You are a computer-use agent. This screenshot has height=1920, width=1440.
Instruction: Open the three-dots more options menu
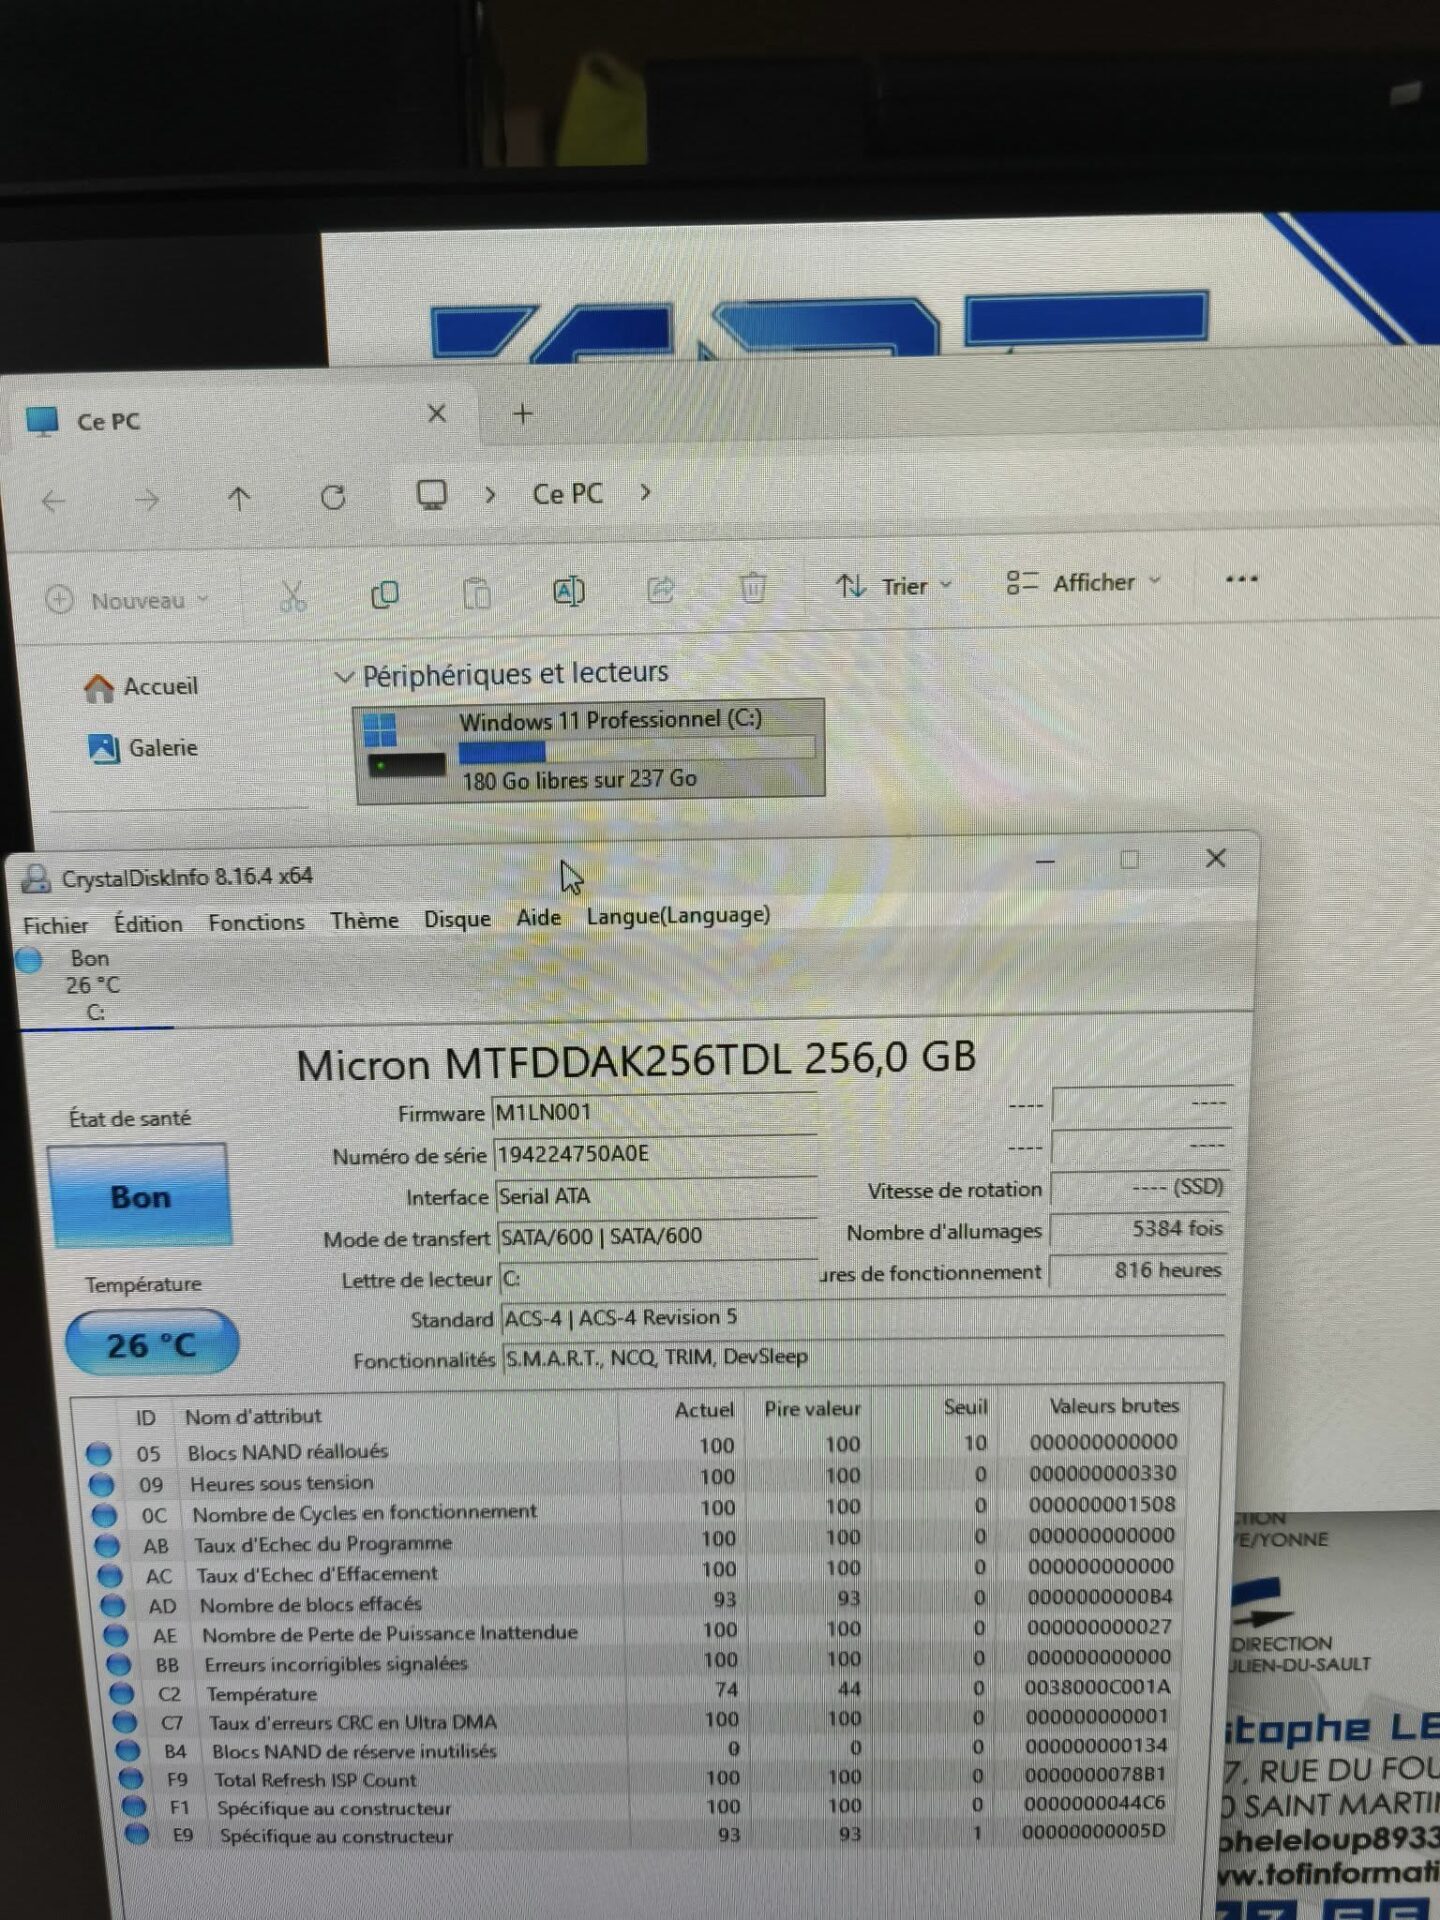coord(1241,578)
